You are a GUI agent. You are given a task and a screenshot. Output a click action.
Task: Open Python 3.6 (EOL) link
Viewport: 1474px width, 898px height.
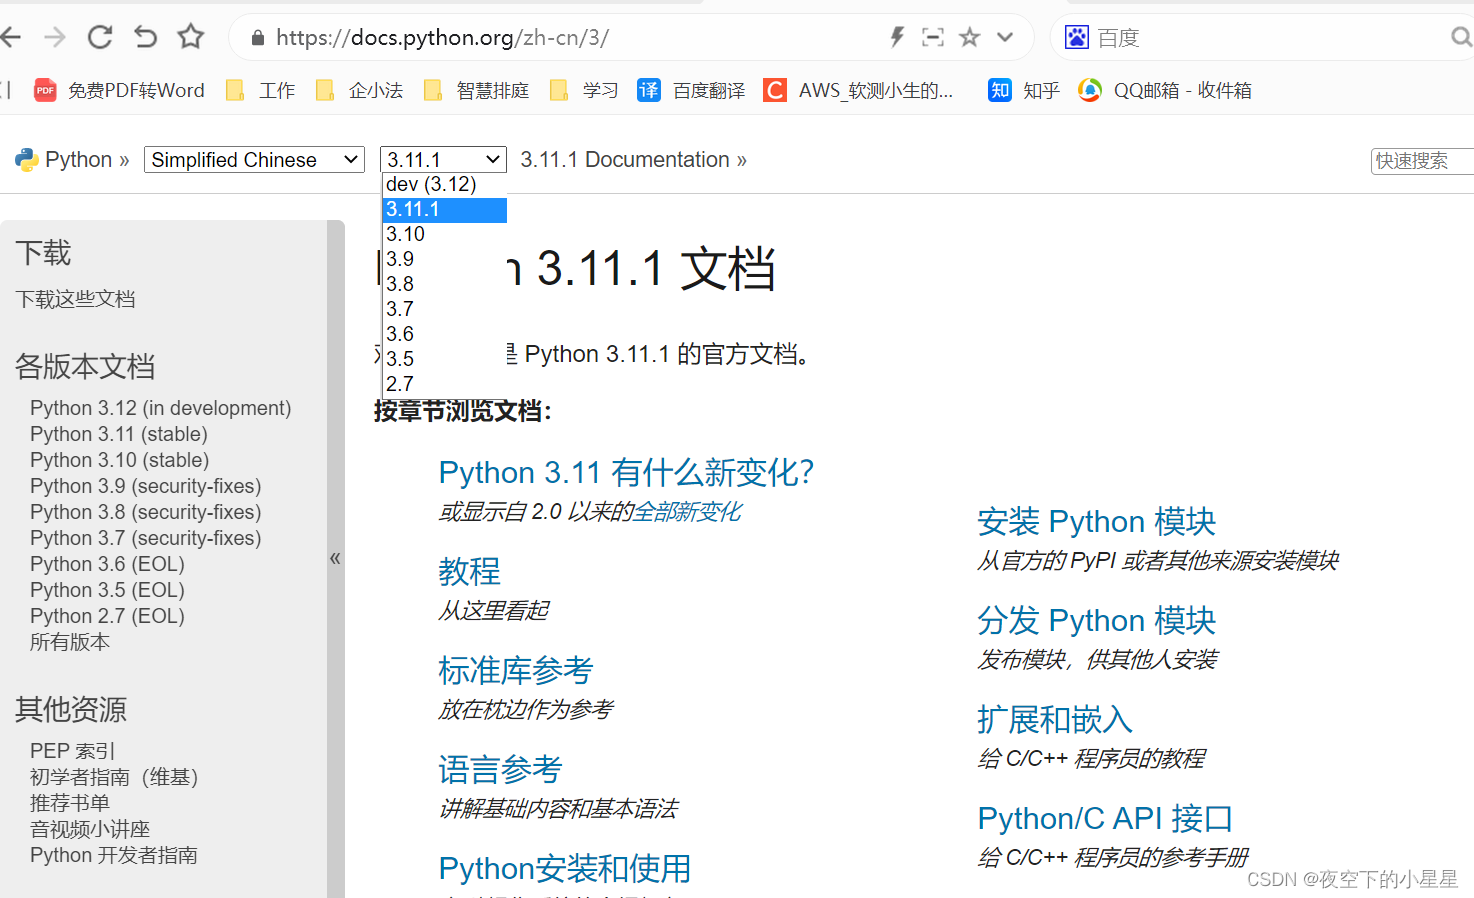tap(108, 564)
